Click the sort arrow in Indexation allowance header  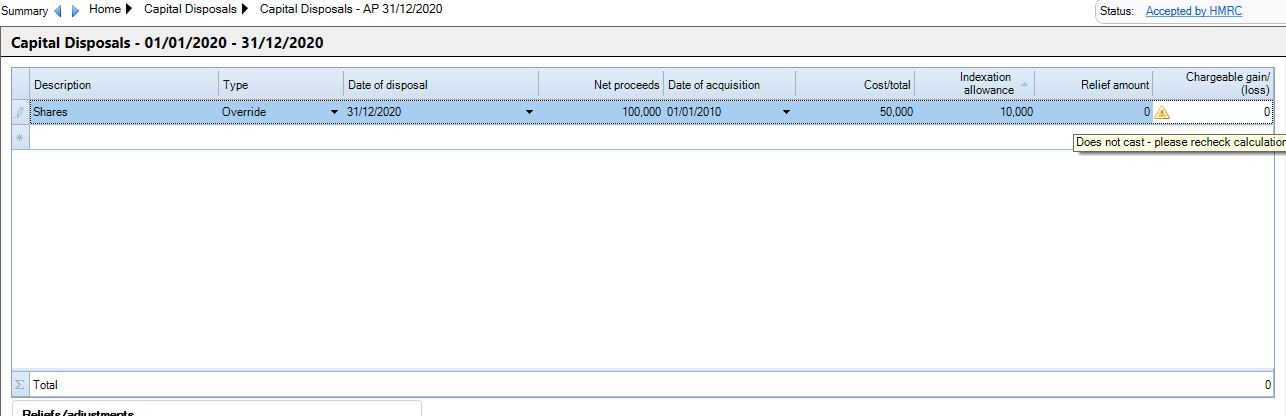click(x=1025, y=85)
